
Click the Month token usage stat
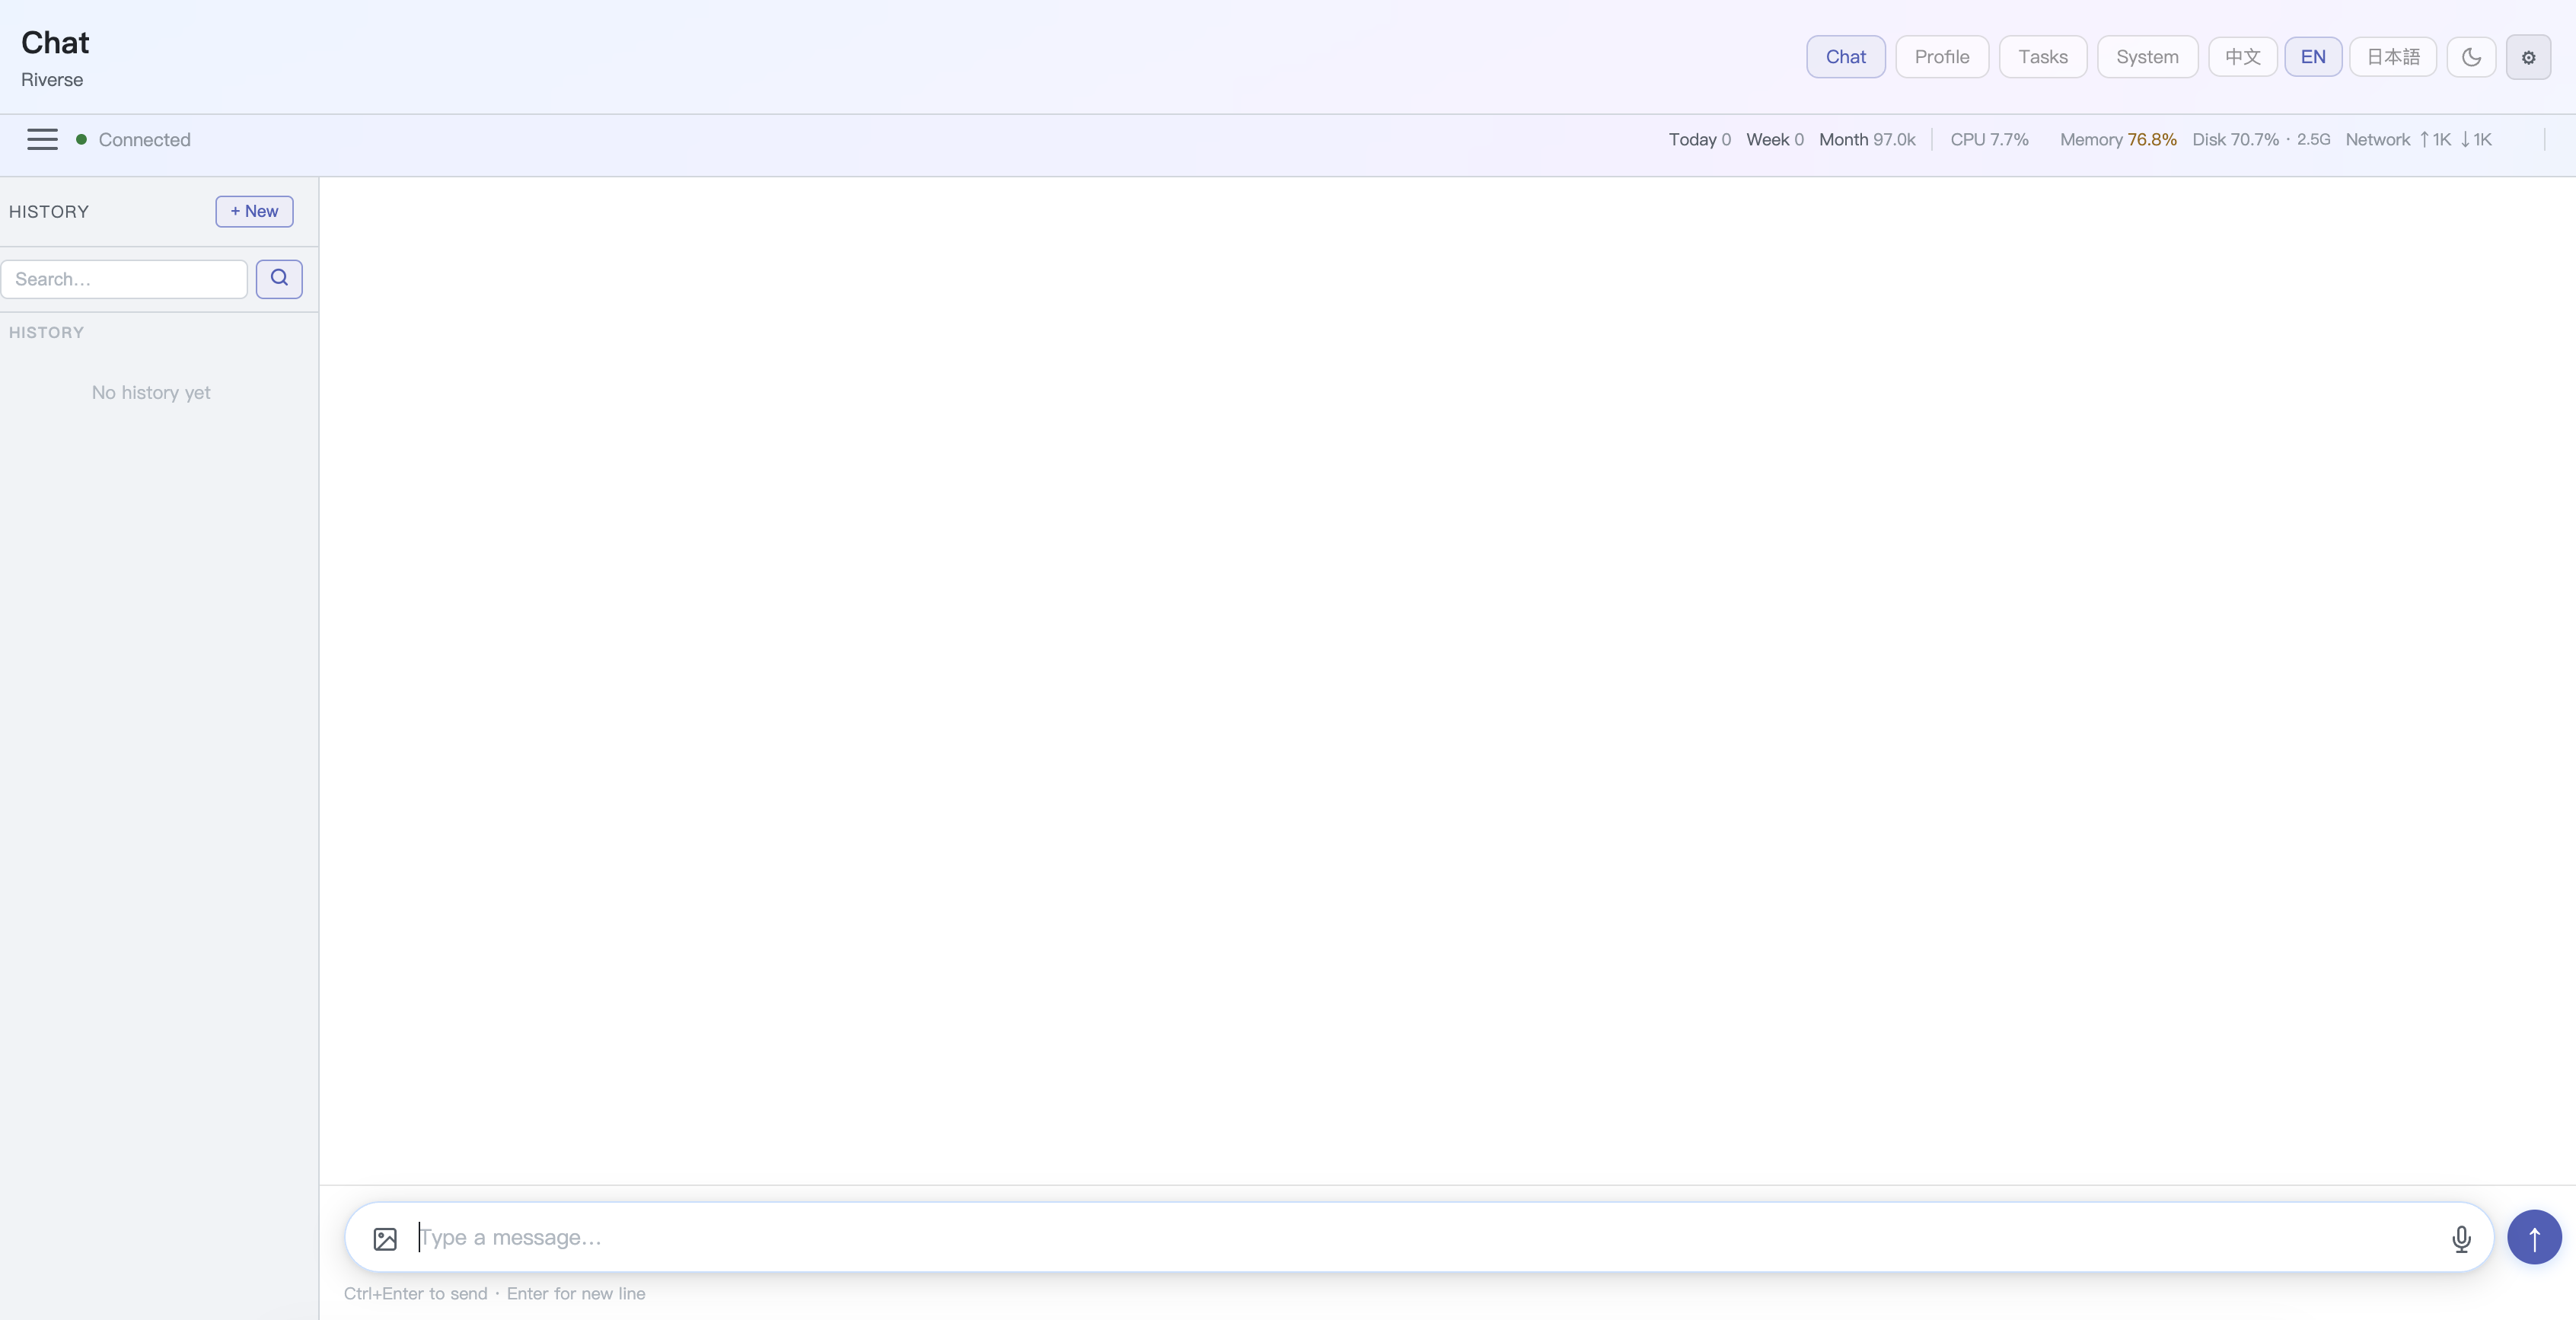coord(1866,140)
